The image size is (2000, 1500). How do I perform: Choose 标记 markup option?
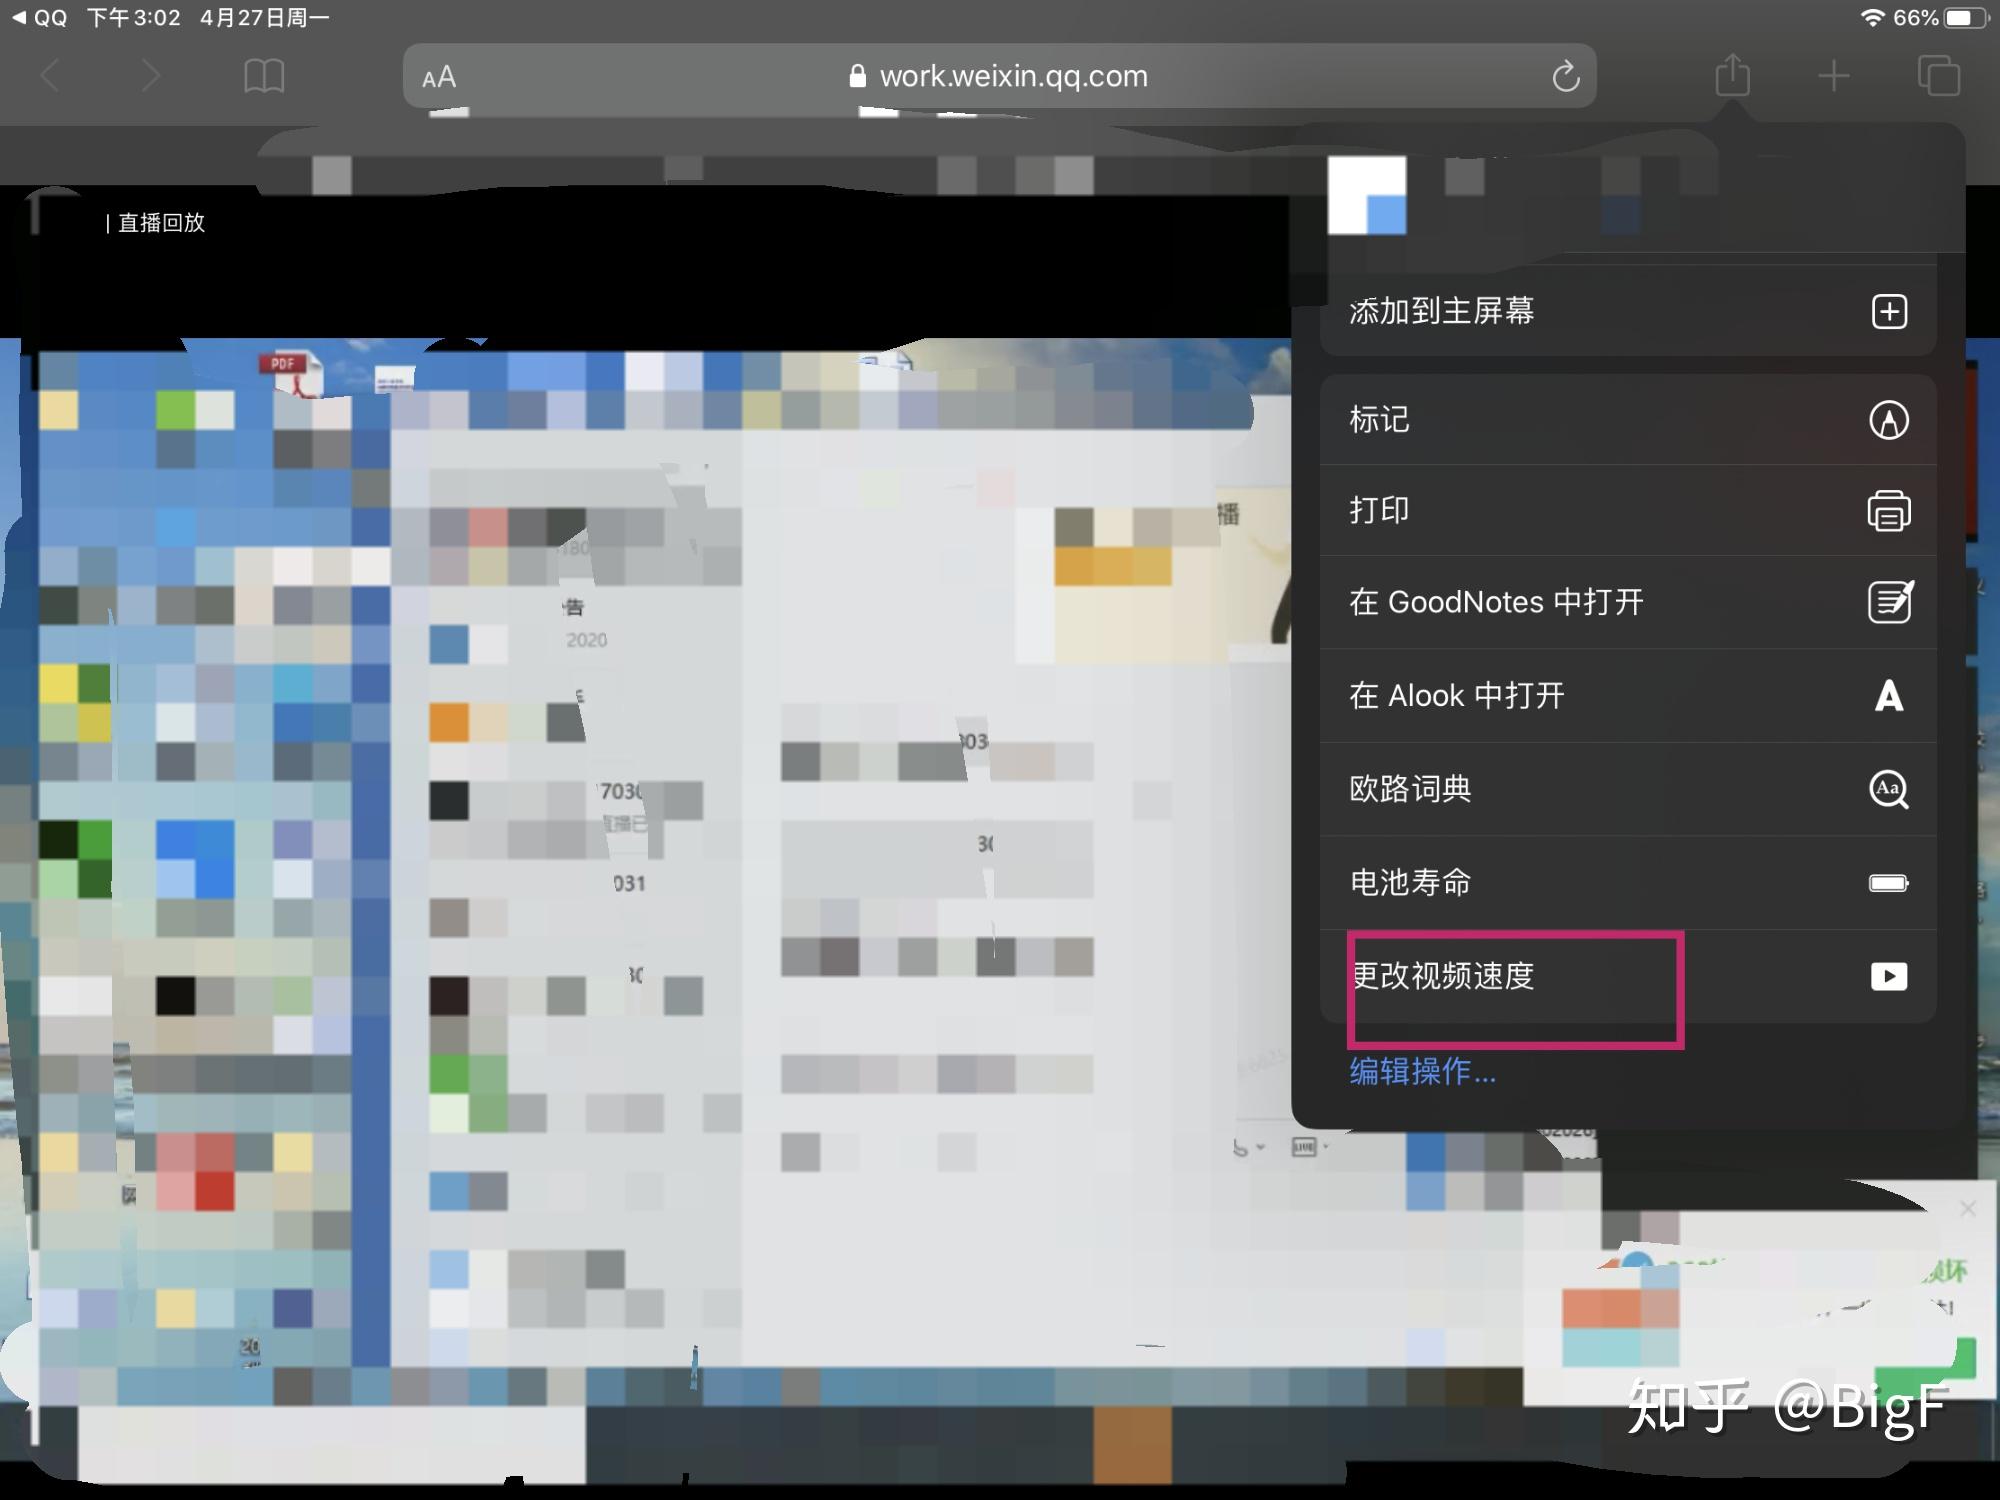pos(1627,420)
